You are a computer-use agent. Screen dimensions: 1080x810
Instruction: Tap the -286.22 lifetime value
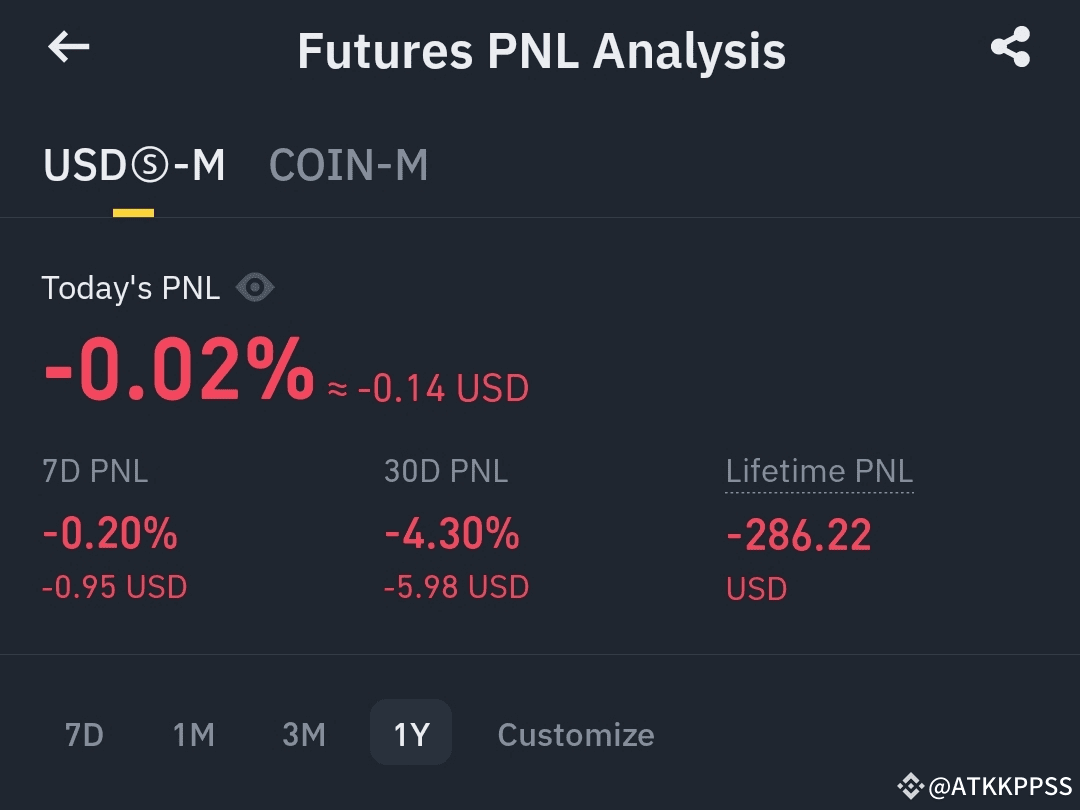(799, 534)
